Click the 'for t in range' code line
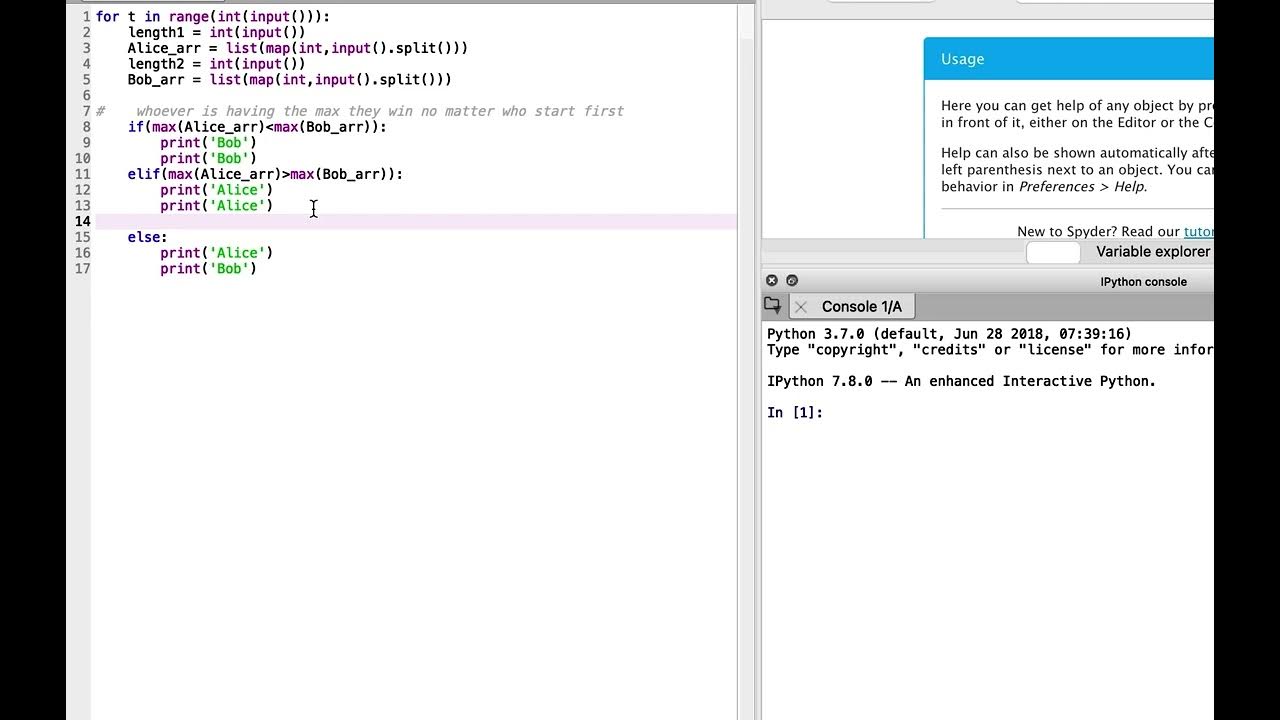The height and width of the screenshot is (720, 1280). [x=213, y=17]
